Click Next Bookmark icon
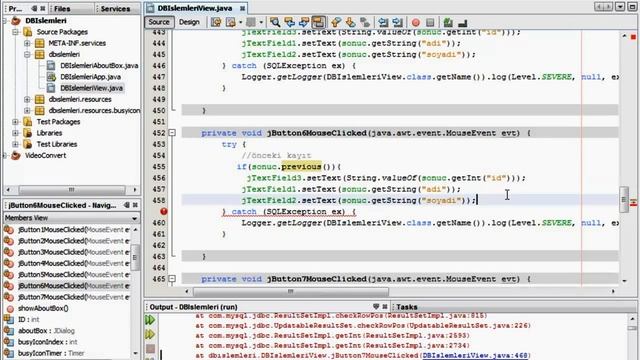640x360 pixels. (350, 22)
